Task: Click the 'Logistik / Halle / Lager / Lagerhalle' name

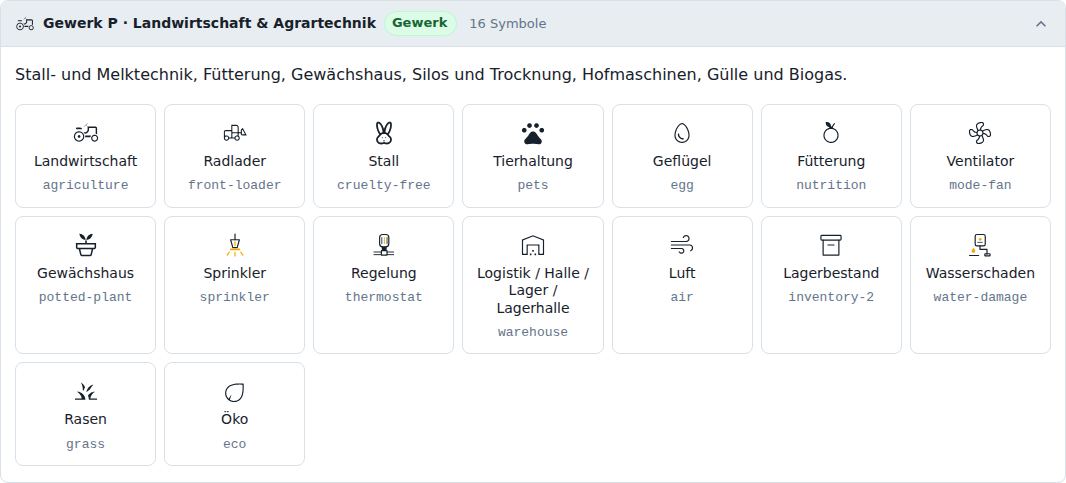Action: pyautogui.click(x=533, y=290)
